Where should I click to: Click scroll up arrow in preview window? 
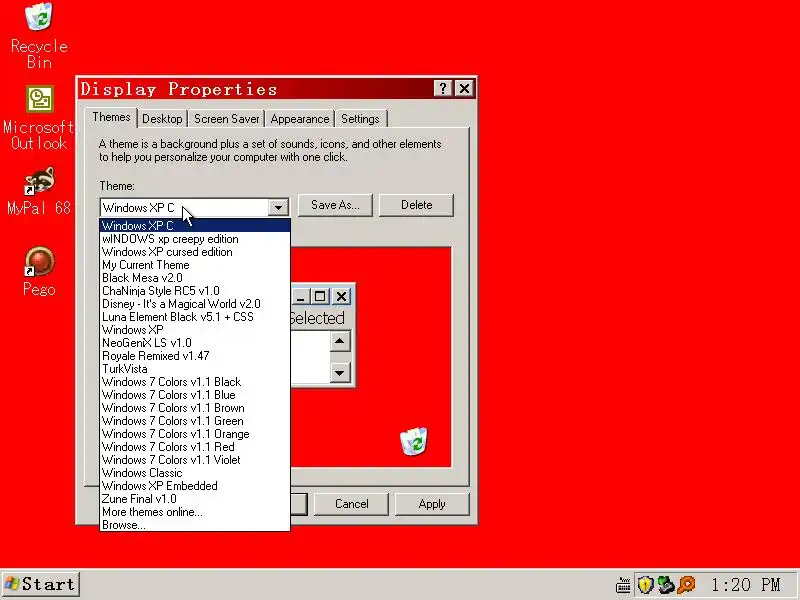(x=340, y=341)
